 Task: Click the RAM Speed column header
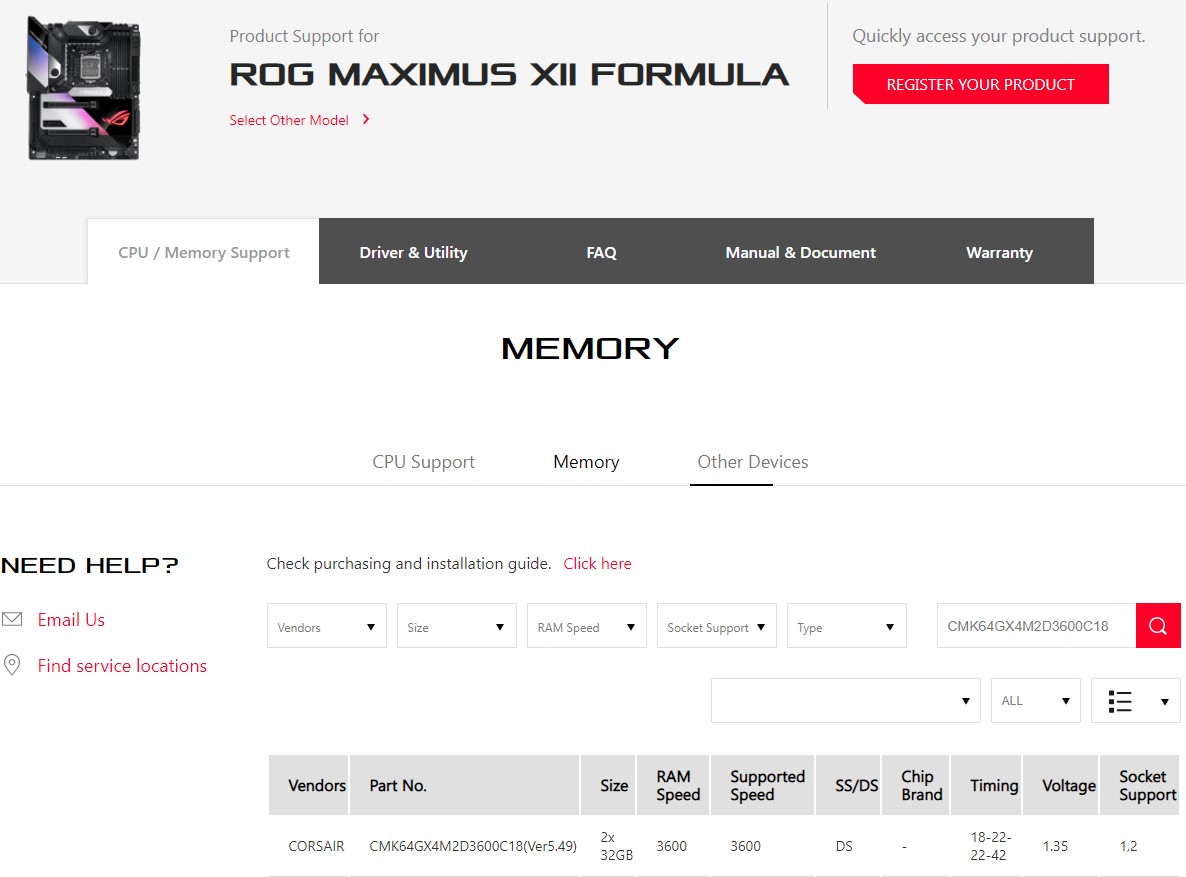(x=673, y=785)
